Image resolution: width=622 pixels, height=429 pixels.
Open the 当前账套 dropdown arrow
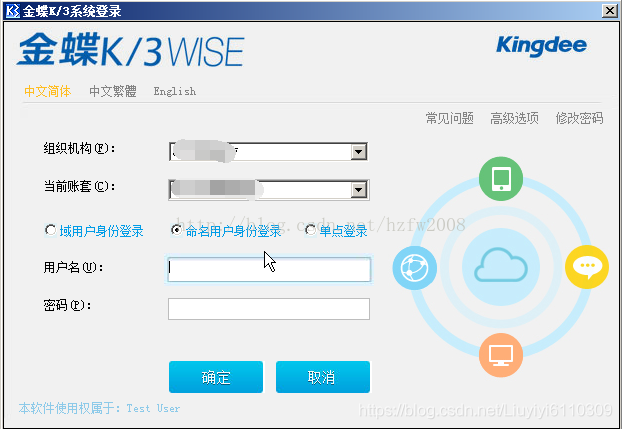tap(359, 190)
